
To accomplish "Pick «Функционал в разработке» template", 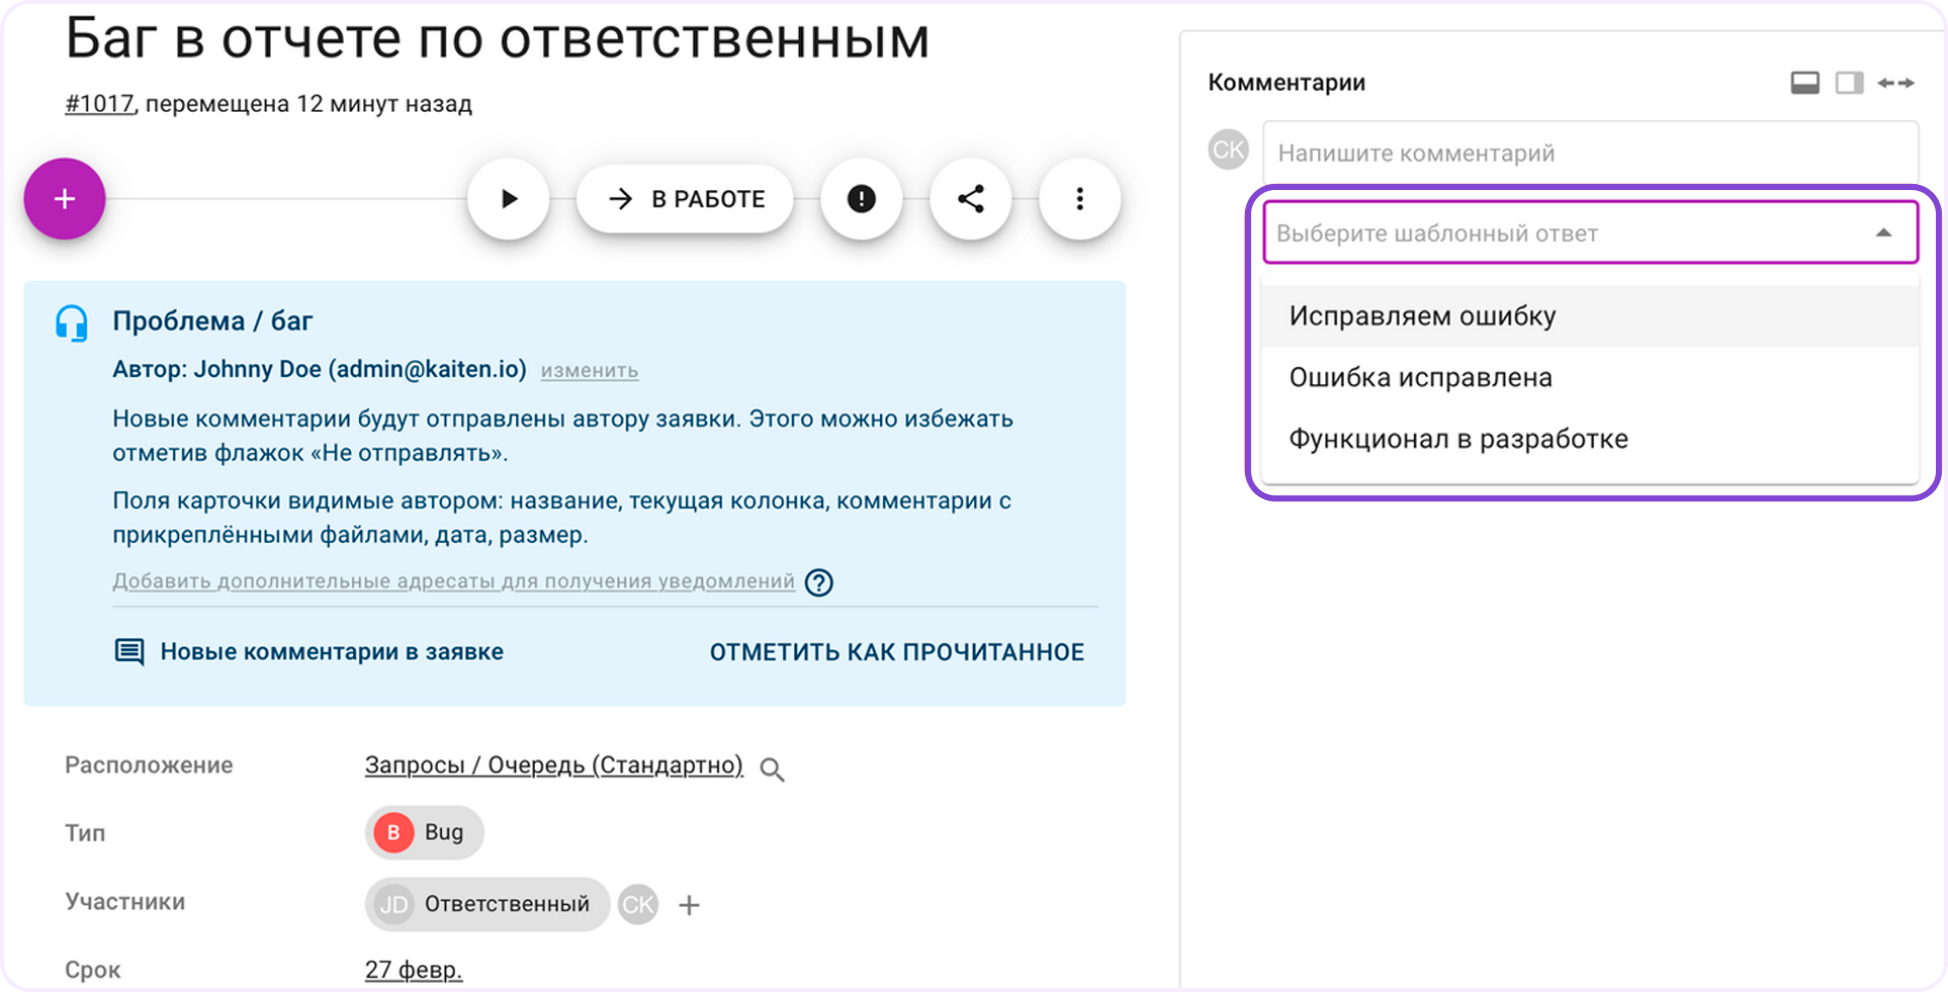I will 1458,439.
